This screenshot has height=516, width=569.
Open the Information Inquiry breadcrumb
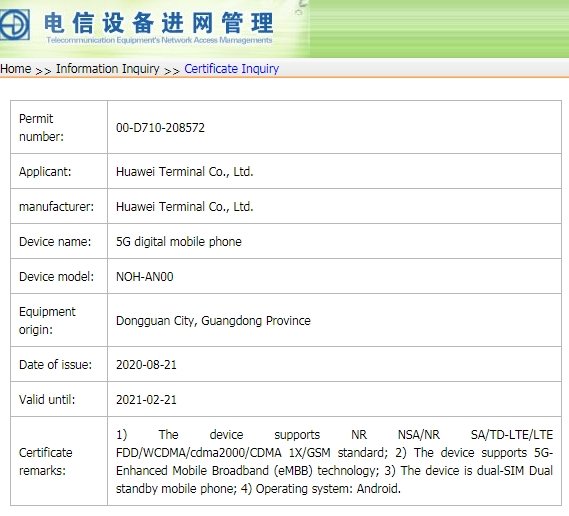[x=107, y=69]
